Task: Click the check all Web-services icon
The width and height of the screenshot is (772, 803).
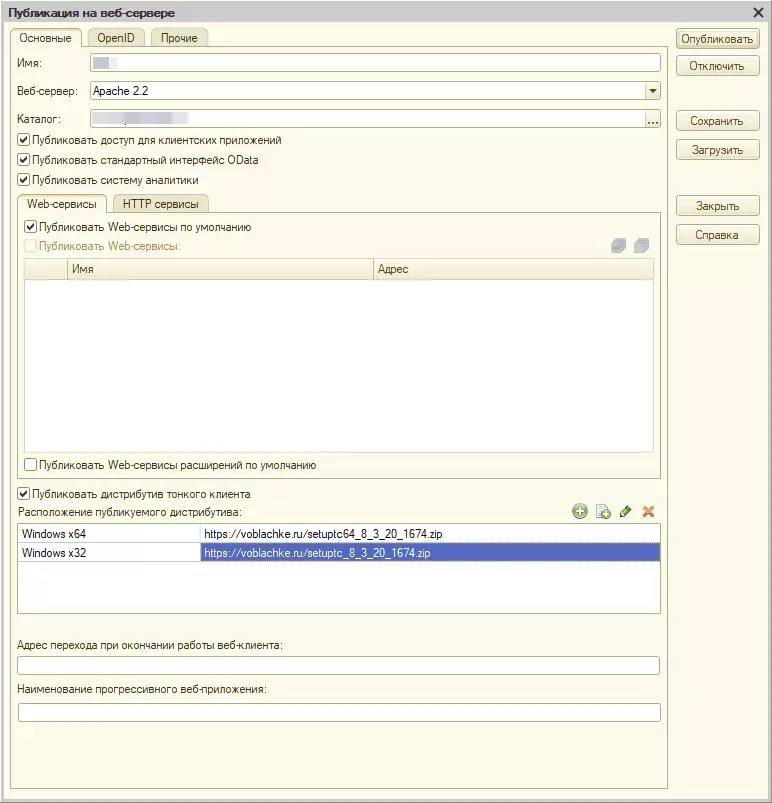Action: click(x=619, y=245)
